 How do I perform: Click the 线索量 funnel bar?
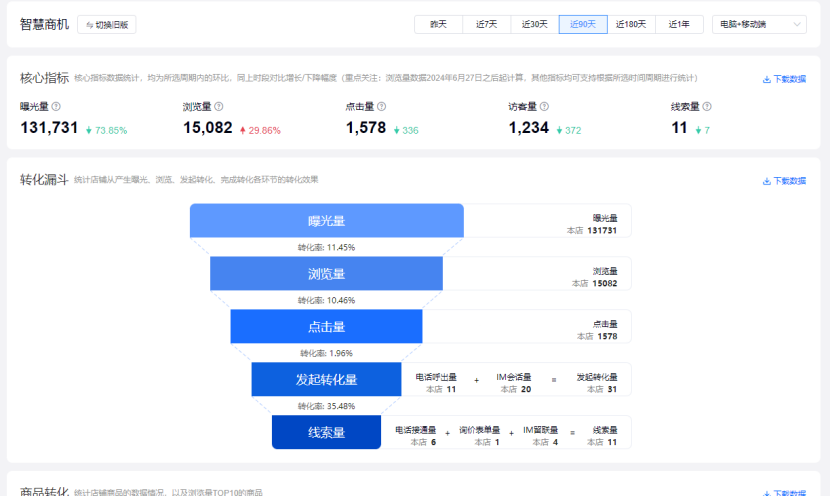(327, 432)
